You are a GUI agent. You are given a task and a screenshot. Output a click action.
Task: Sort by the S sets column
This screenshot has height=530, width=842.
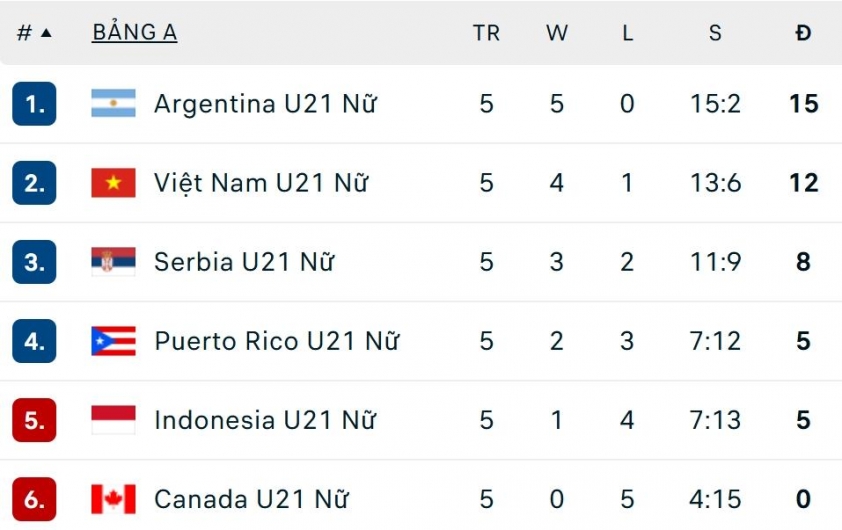click(x=715, y=33)
